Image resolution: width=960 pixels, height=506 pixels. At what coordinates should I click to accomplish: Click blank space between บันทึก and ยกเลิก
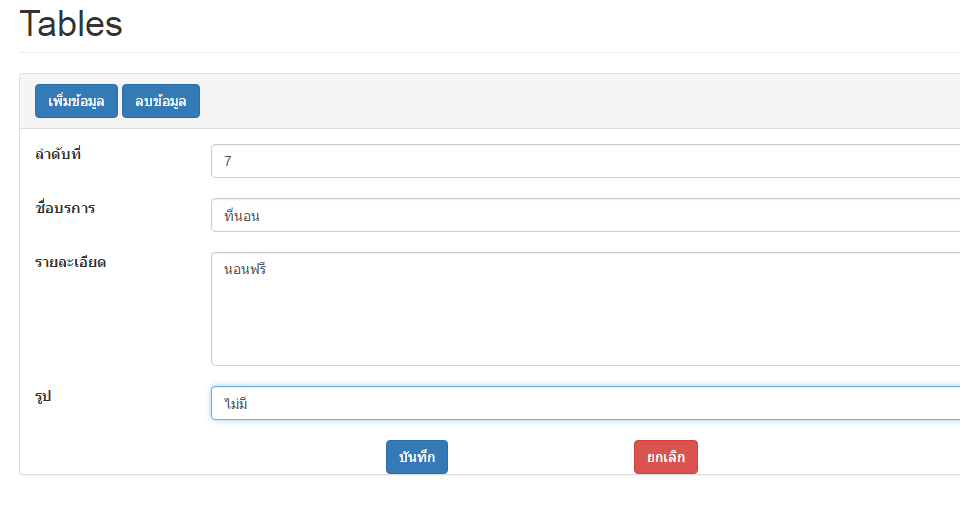tap(540, 457)
